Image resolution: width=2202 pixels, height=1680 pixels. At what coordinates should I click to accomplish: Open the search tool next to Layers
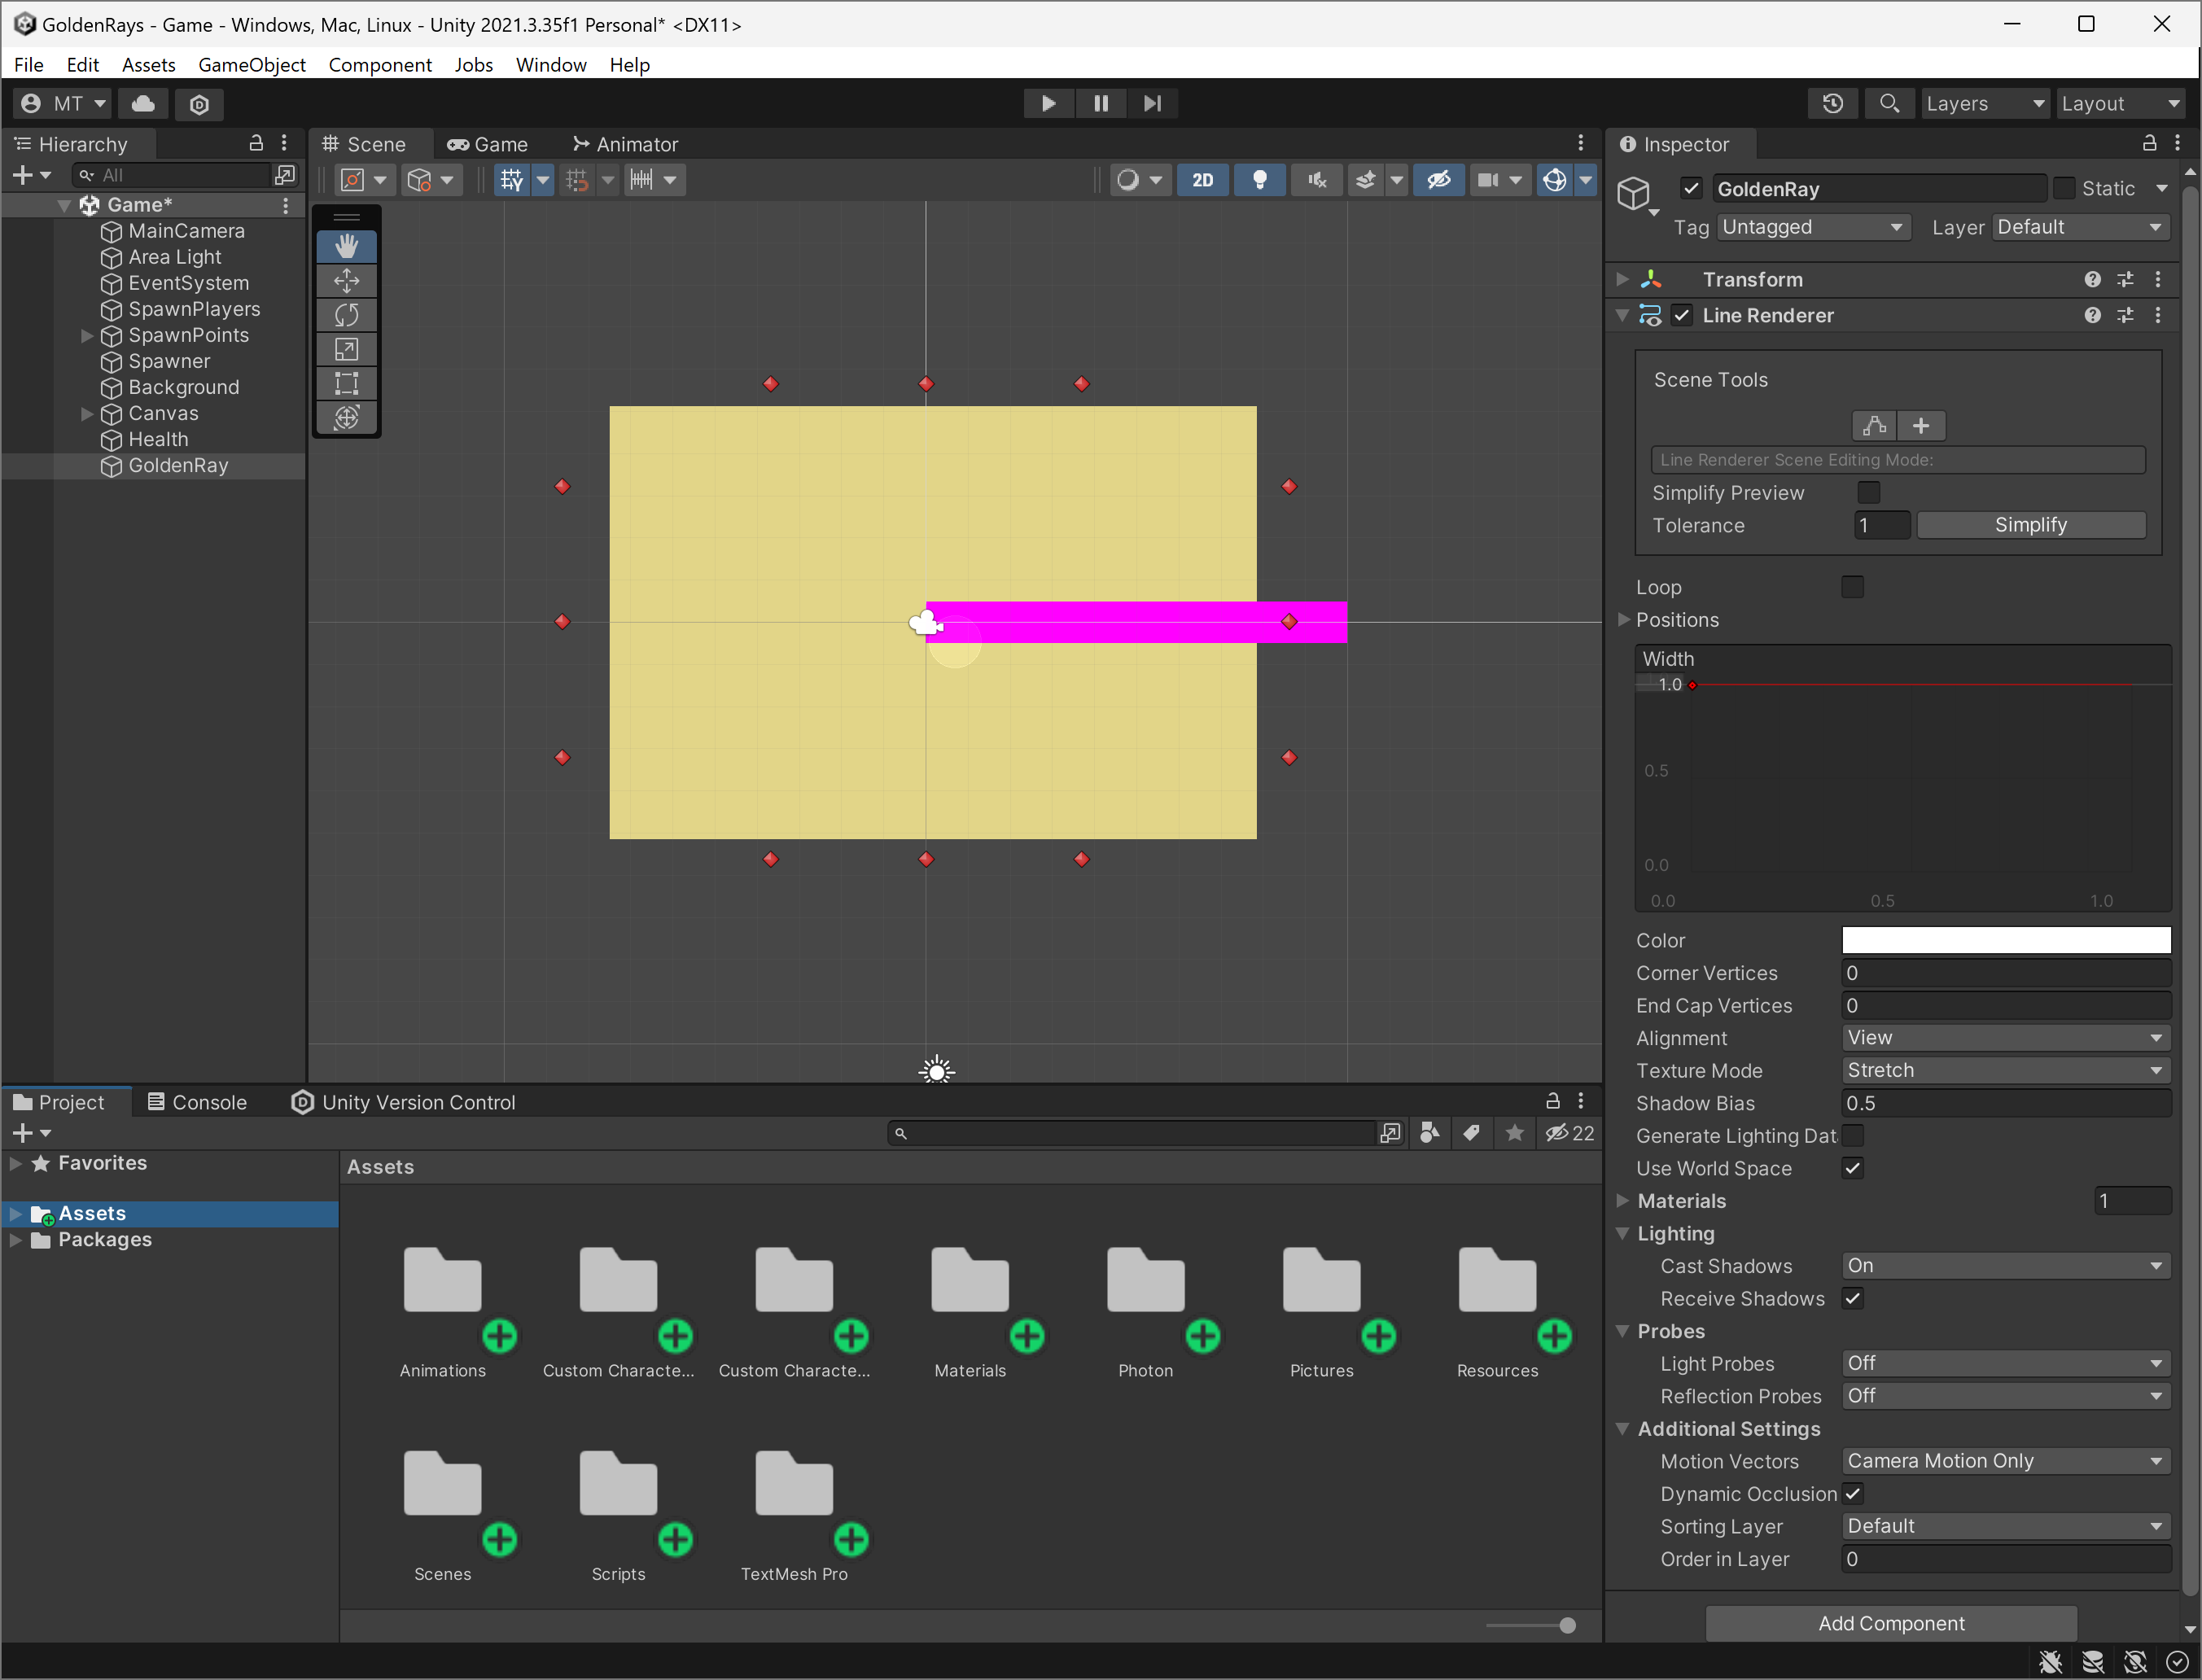[1889, 103]
